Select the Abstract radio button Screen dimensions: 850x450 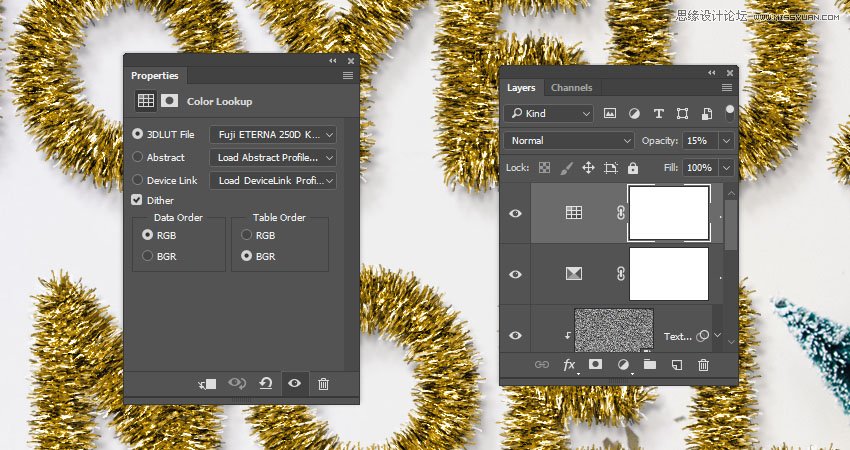pos(138,157)
